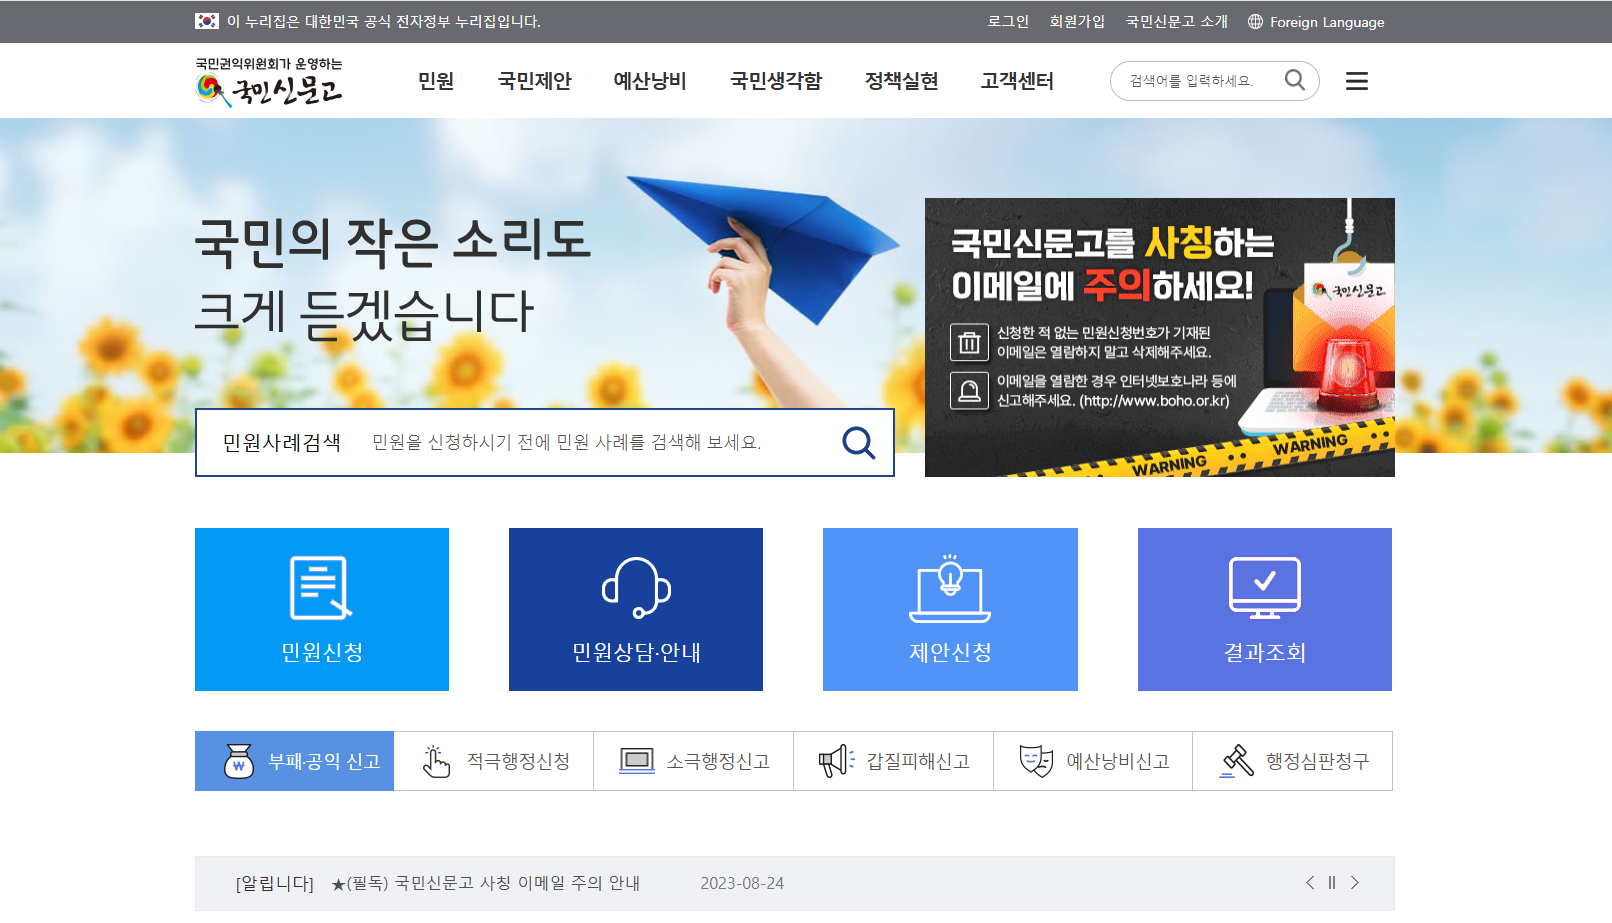
Task: Click the megaphone icon for 갑질피해신고
Action: (837, 761)
